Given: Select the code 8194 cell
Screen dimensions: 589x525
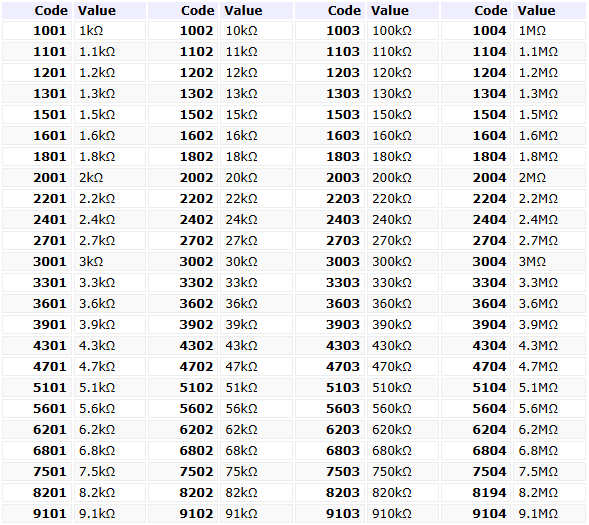Looking at the screenshot, I should click(x=476, y=493).
